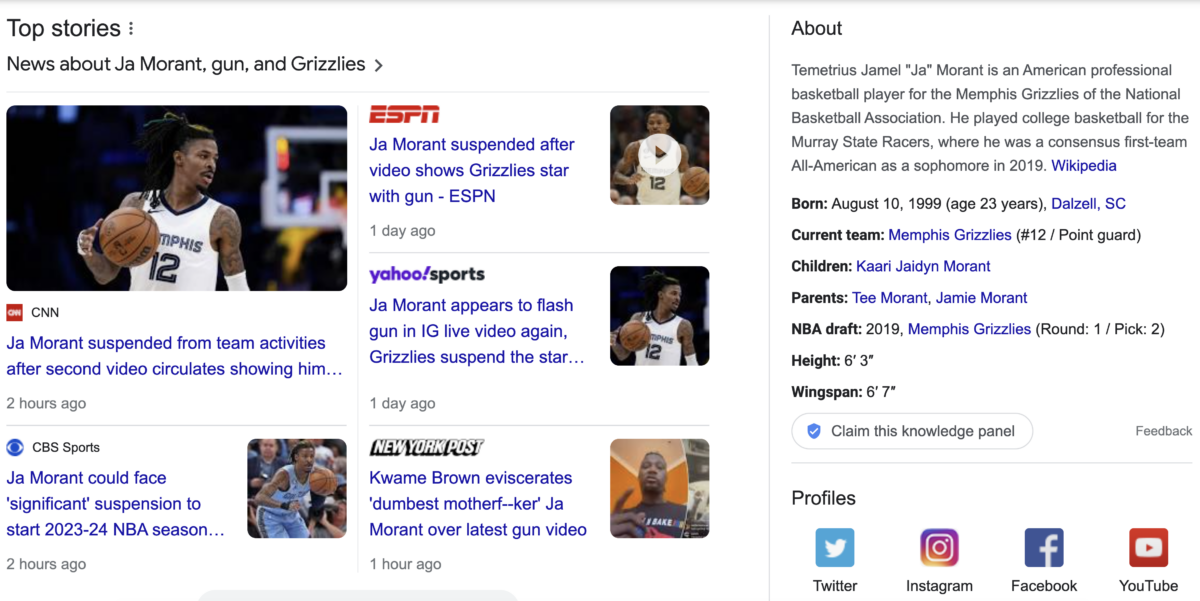The height and width of the screenshot is (601, 1200).
Task: Click 'Claim this knowledge panel' button
Action: pos(912,431)
